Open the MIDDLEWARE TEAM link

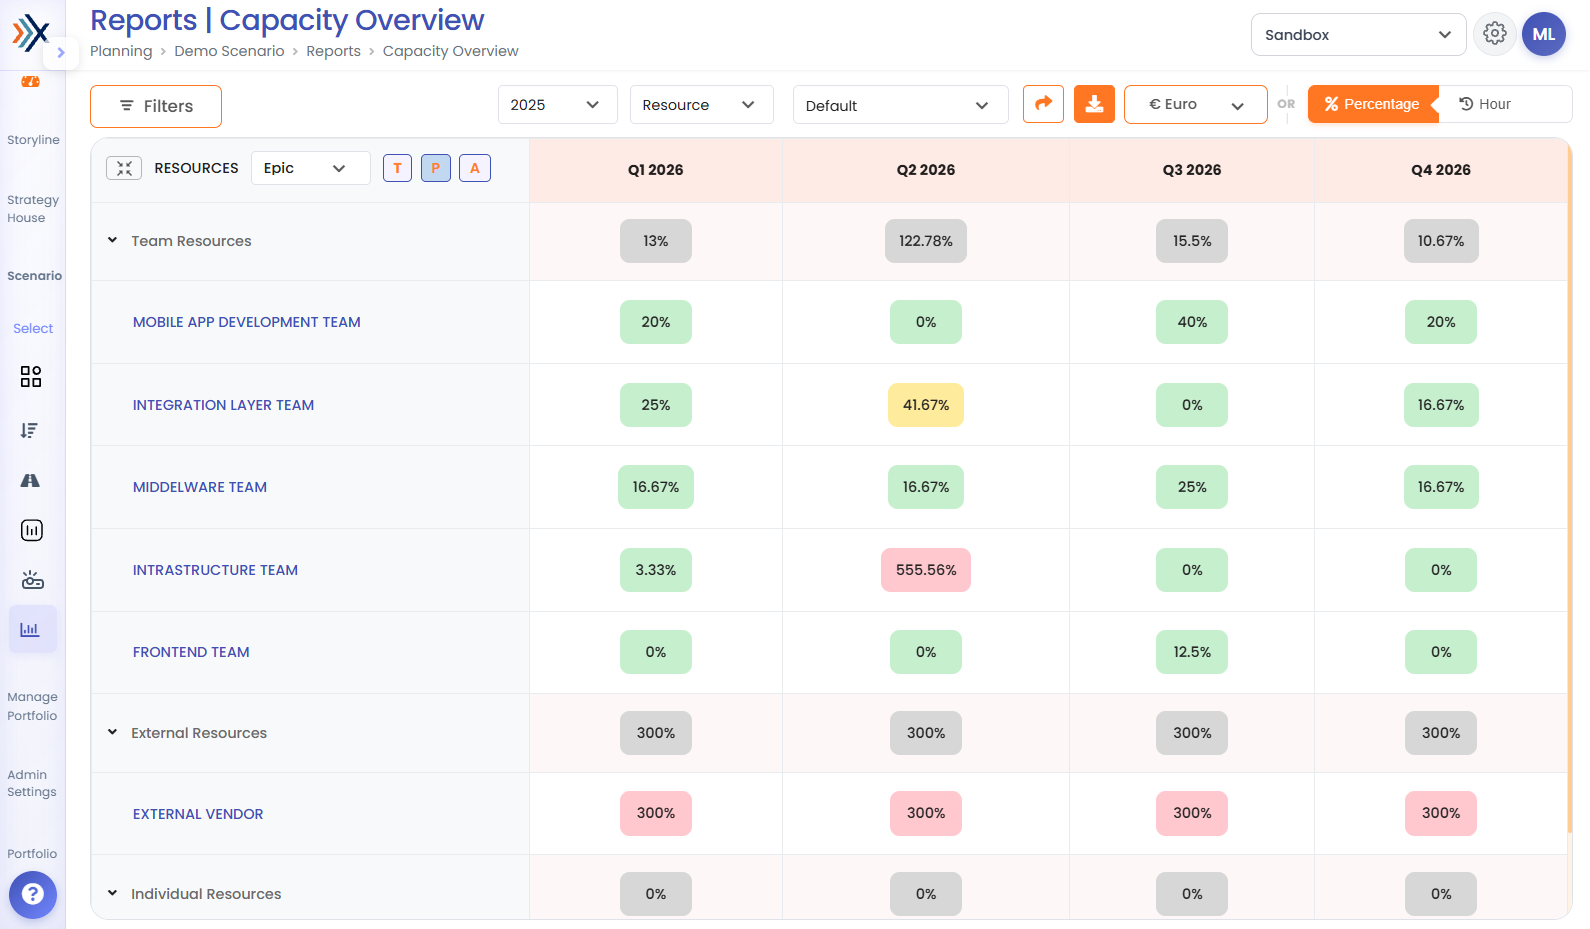click(x=200, y=487)
